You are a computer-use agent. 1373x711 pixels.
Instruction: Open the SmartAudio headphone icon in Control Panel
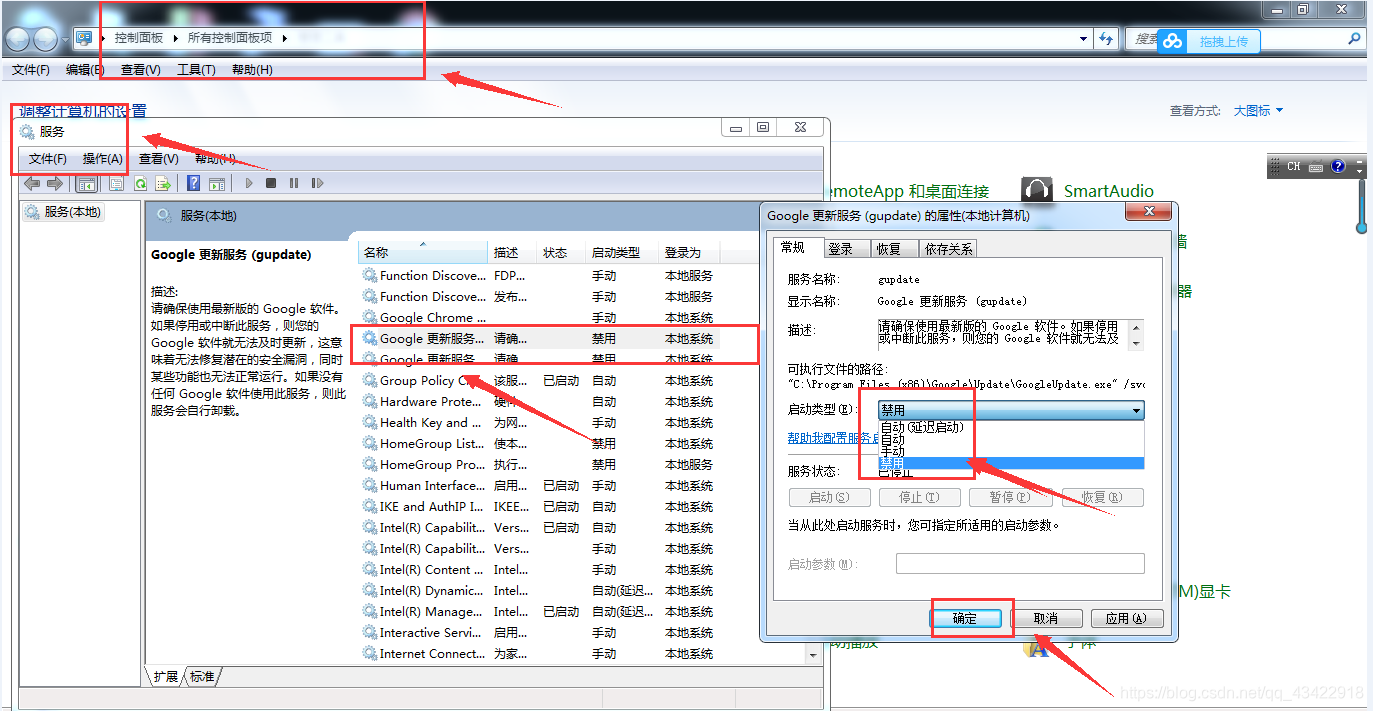pyautogui.click(x=1038, y=191)
